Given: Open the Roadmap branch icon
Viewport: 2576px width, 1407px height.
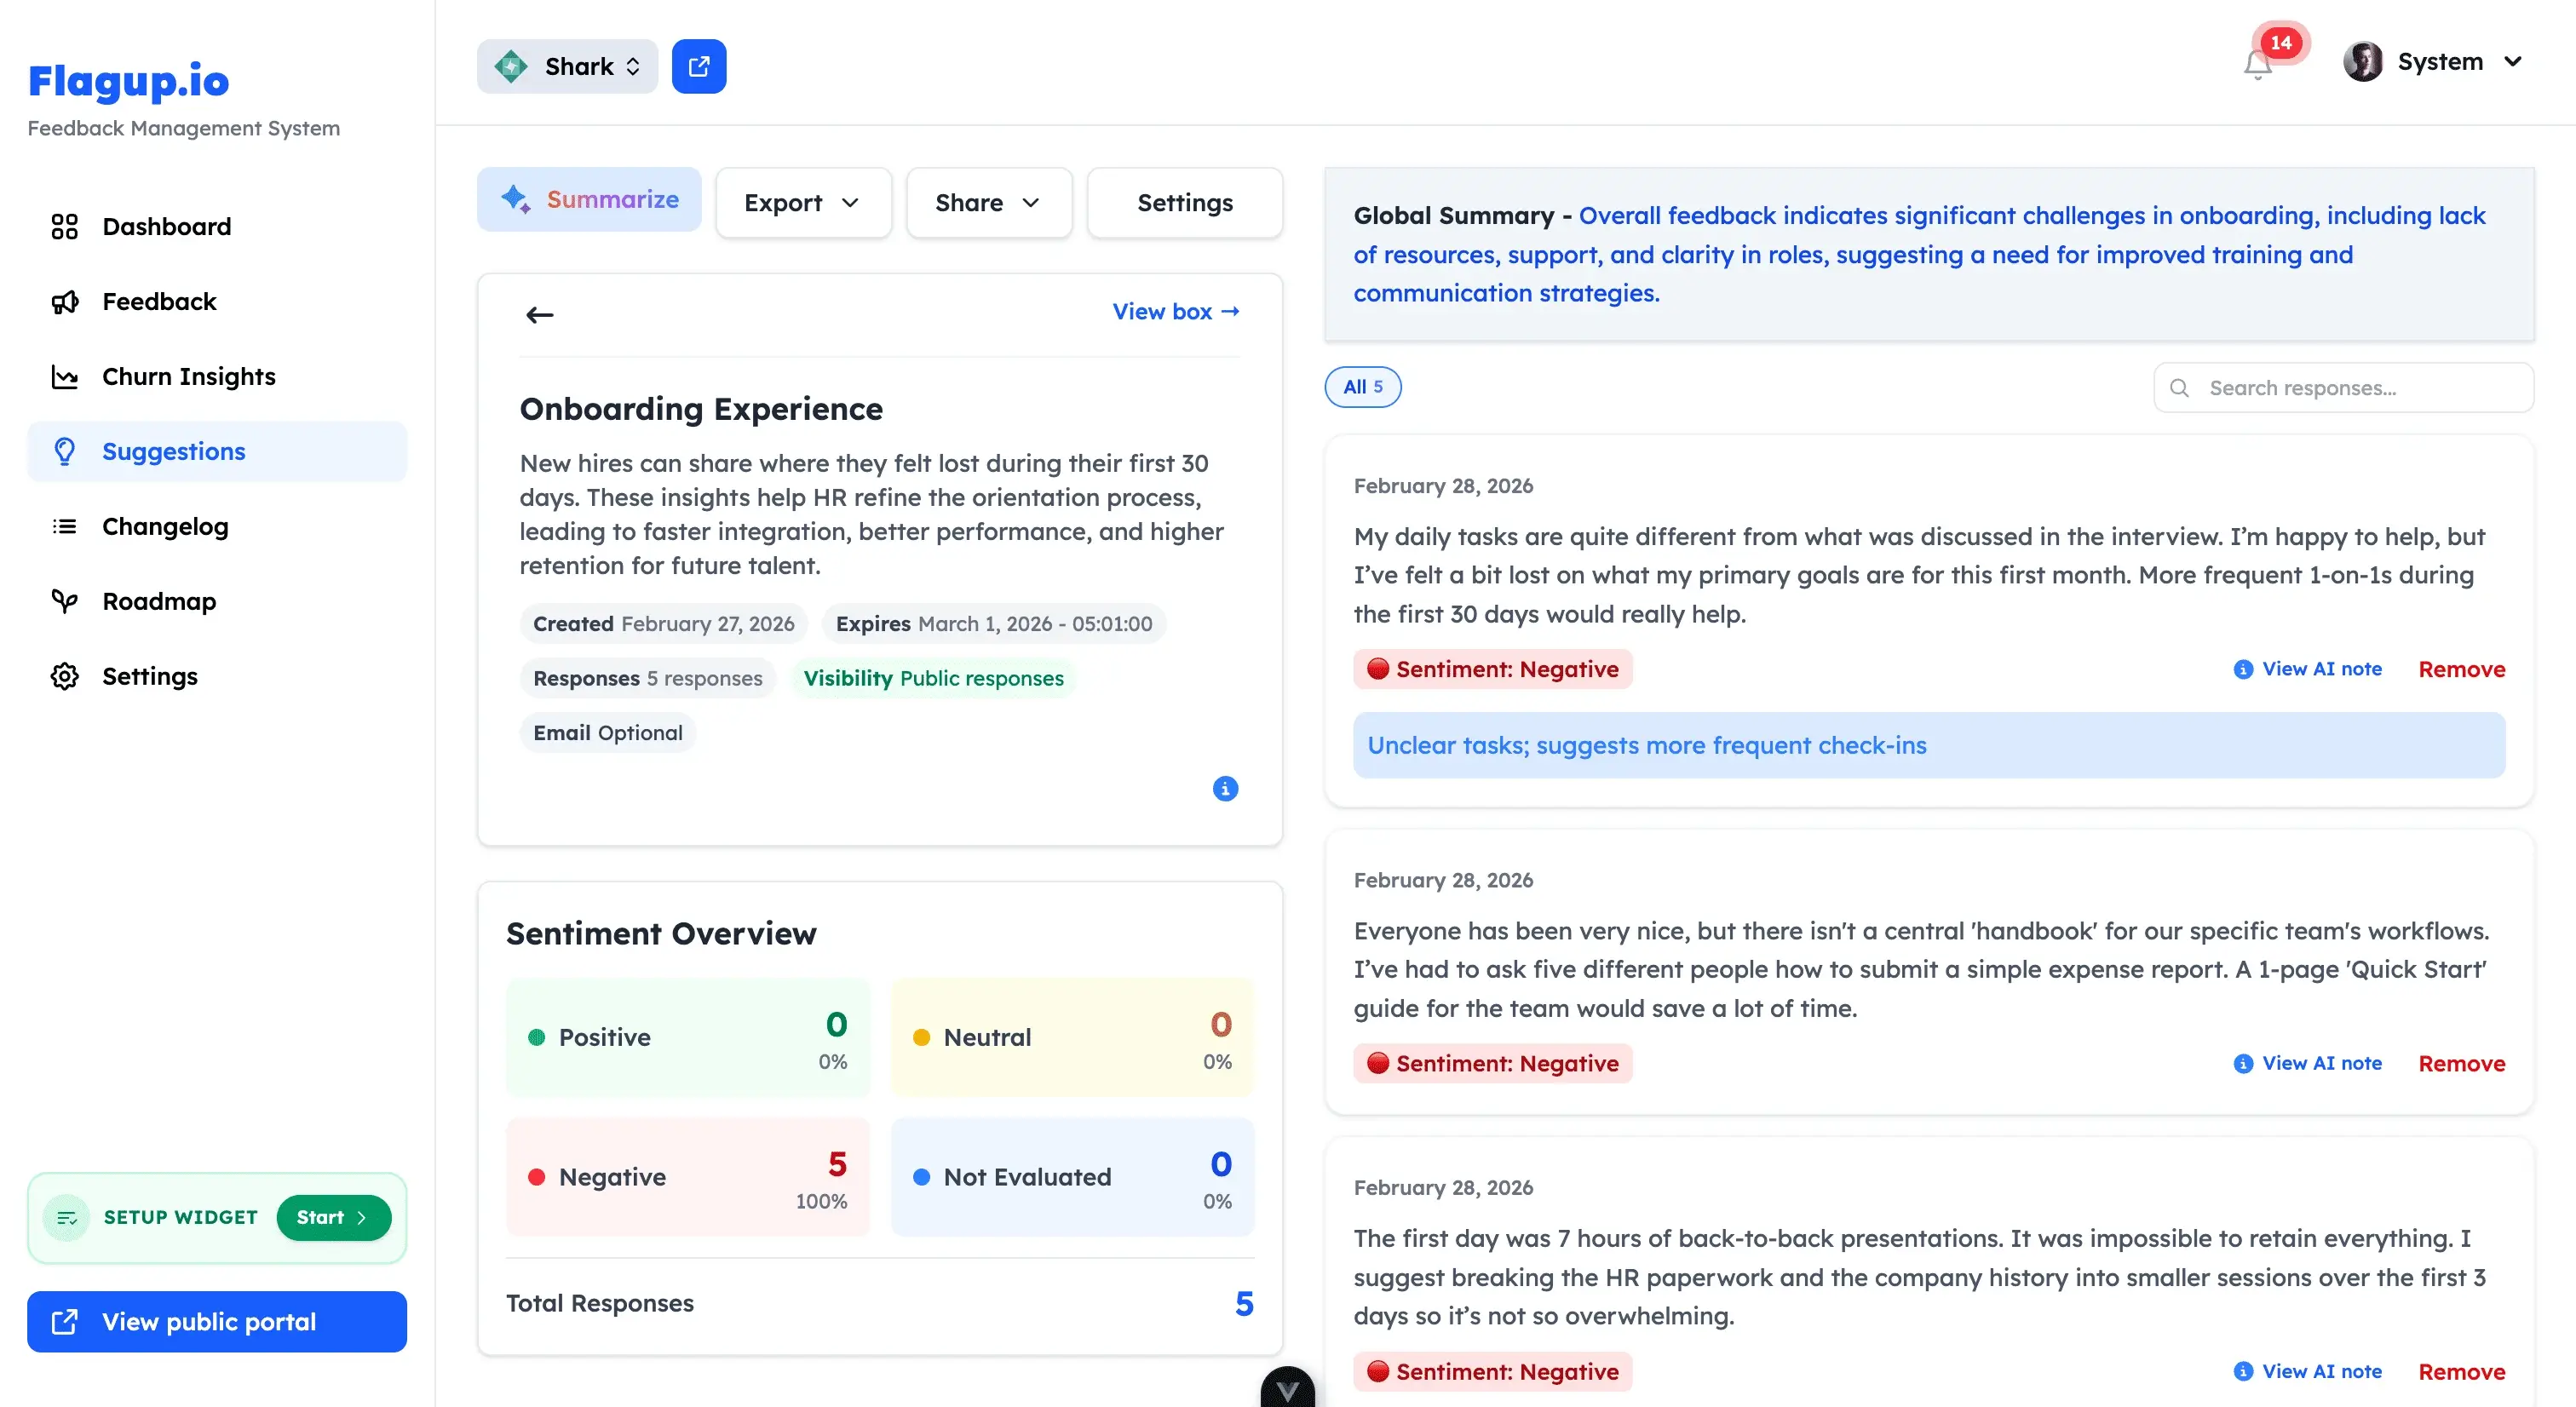Looking at the screenshot, I should tap(64, 601).
